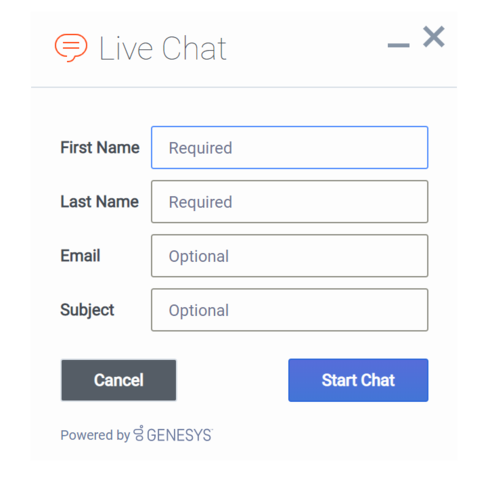Open the GENESYS wordmark link
Image resolution: width=488 pixels, height=479 pixels.
[179, 435]
